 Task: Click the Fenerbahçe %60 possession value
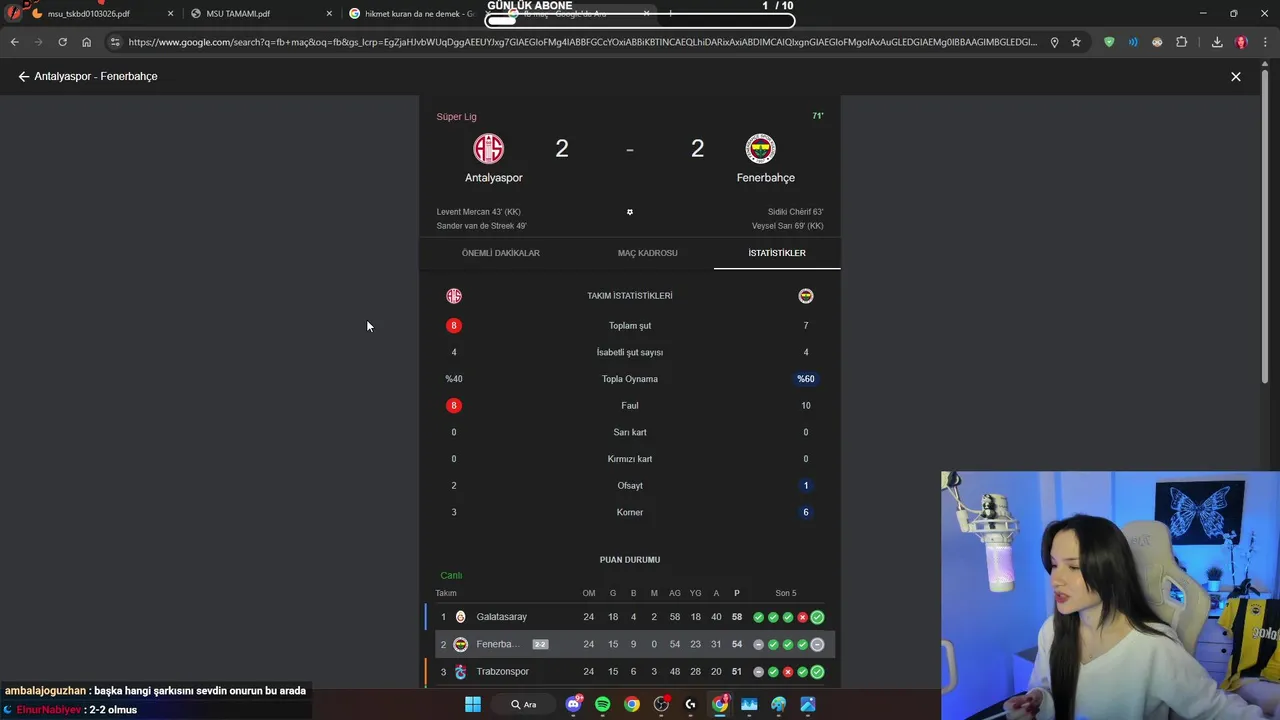tap(806, 379)
